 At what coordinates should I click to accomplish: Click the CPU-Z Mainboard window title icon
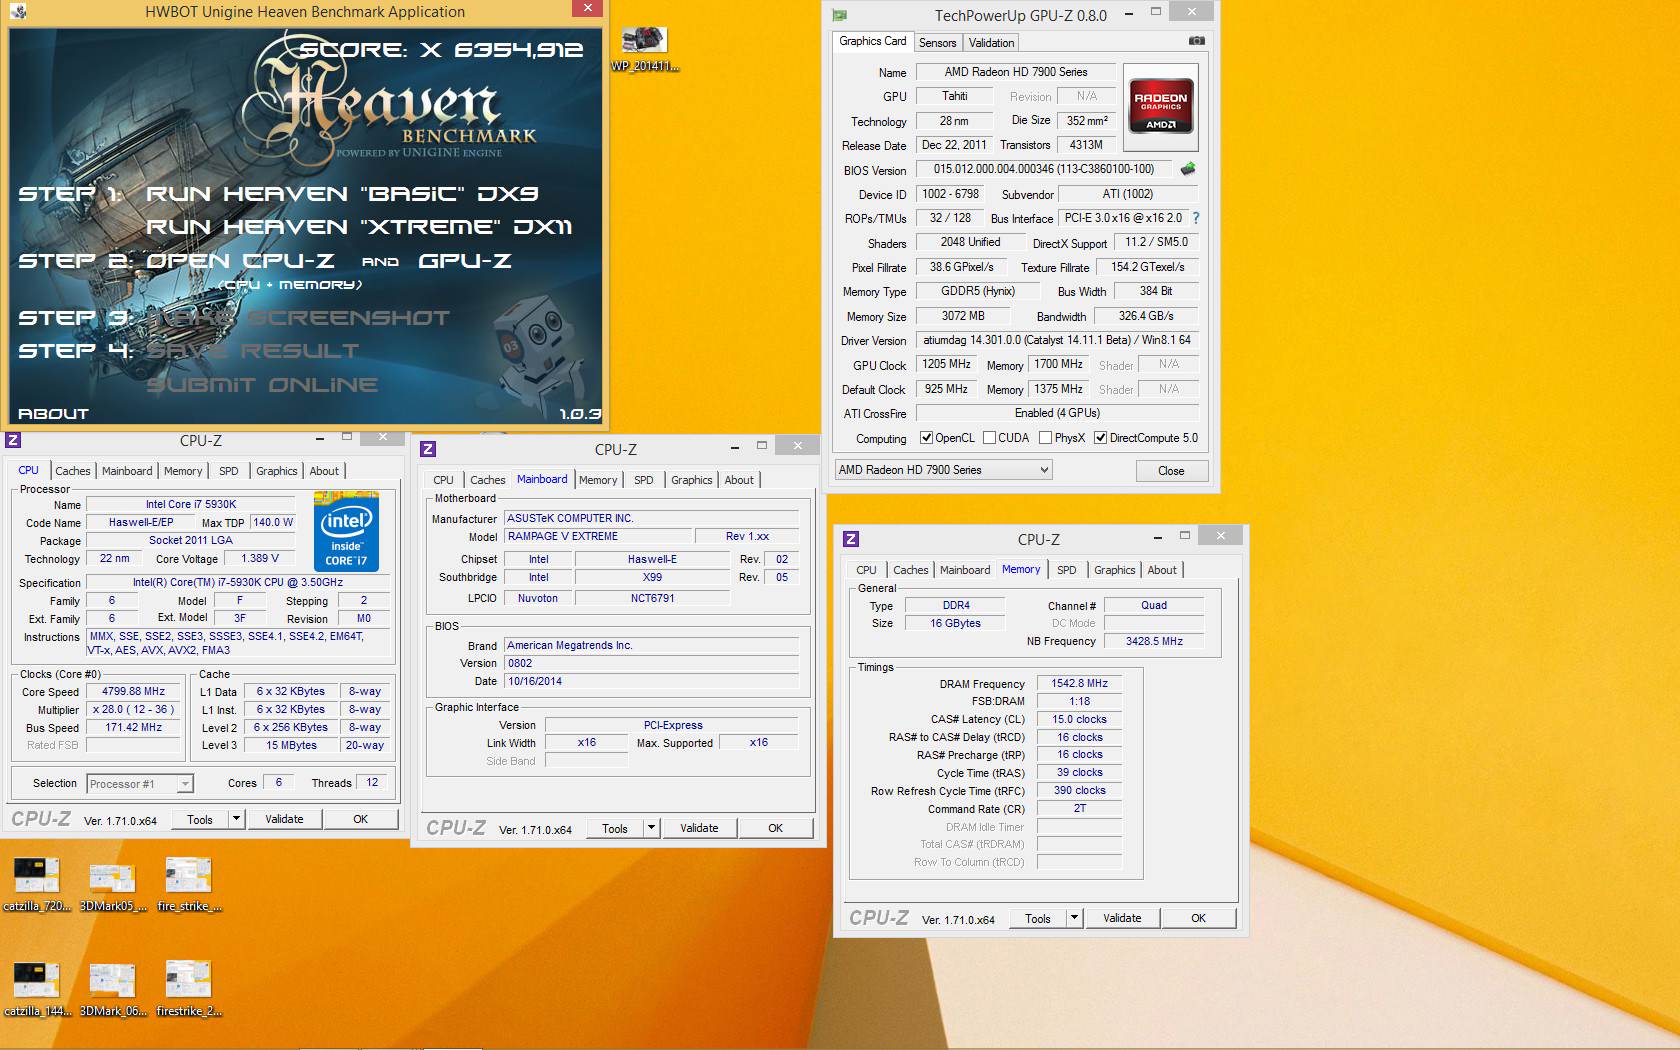(x=428, y=449)
